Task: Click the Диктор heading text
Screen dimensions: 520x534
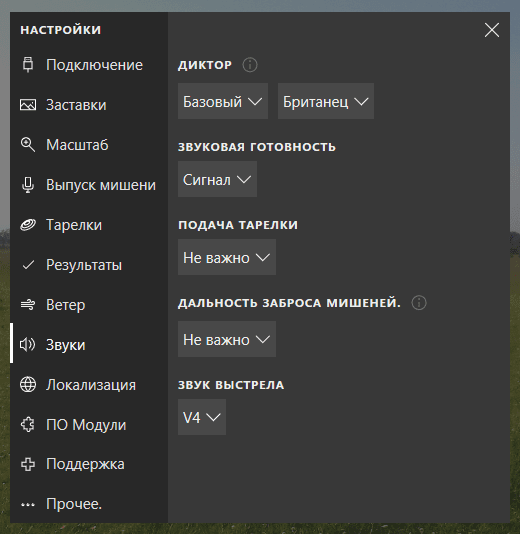Action: click(205, 65)
